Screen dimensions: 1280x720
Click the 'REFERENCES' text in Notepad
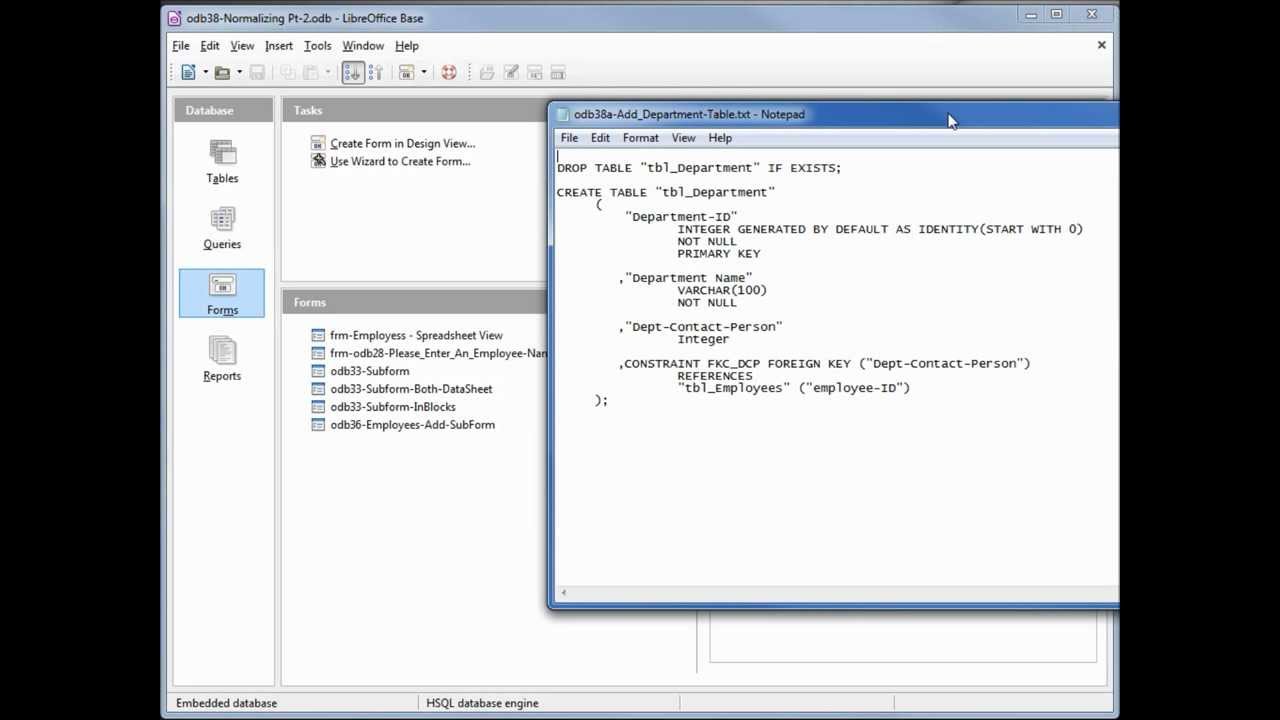coord(715,376)
